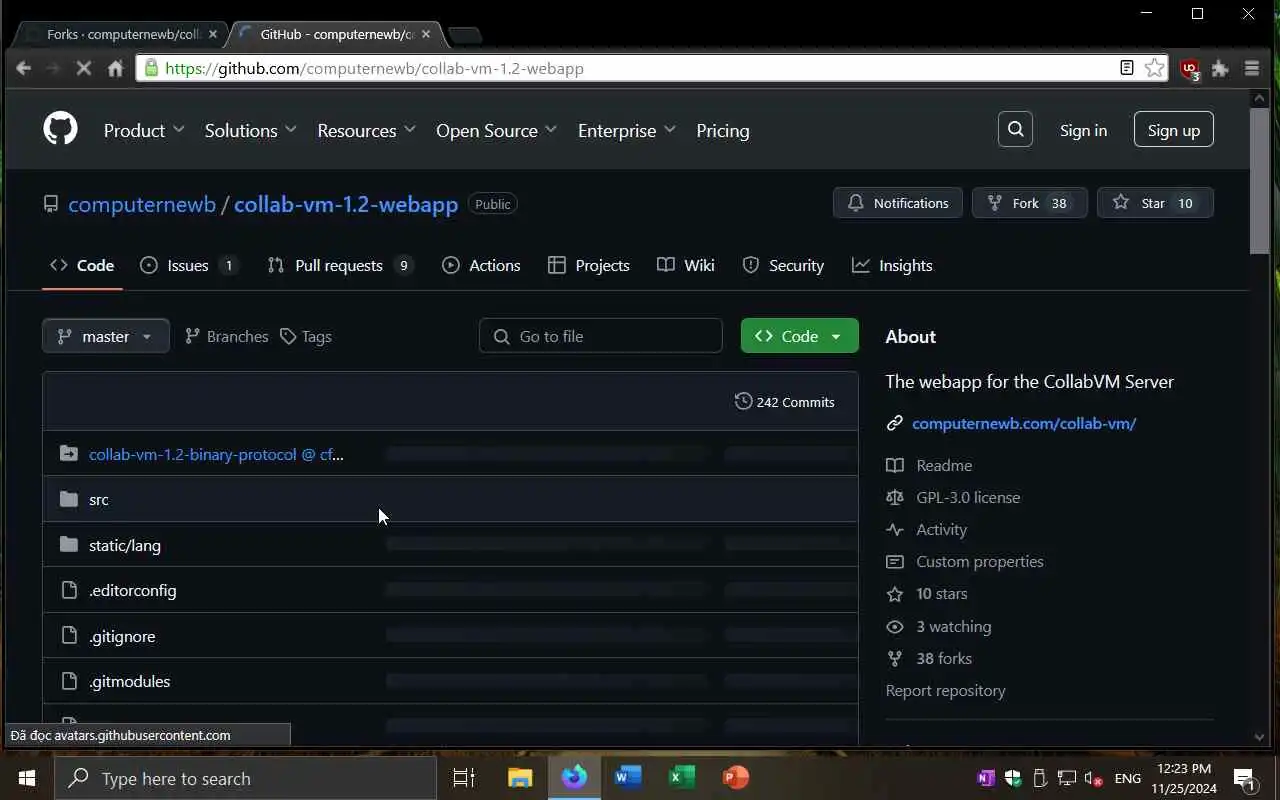The width and height of the screenshot is (1280, 800).
Task: Click the browser back arrow
Action: point(24,68)
